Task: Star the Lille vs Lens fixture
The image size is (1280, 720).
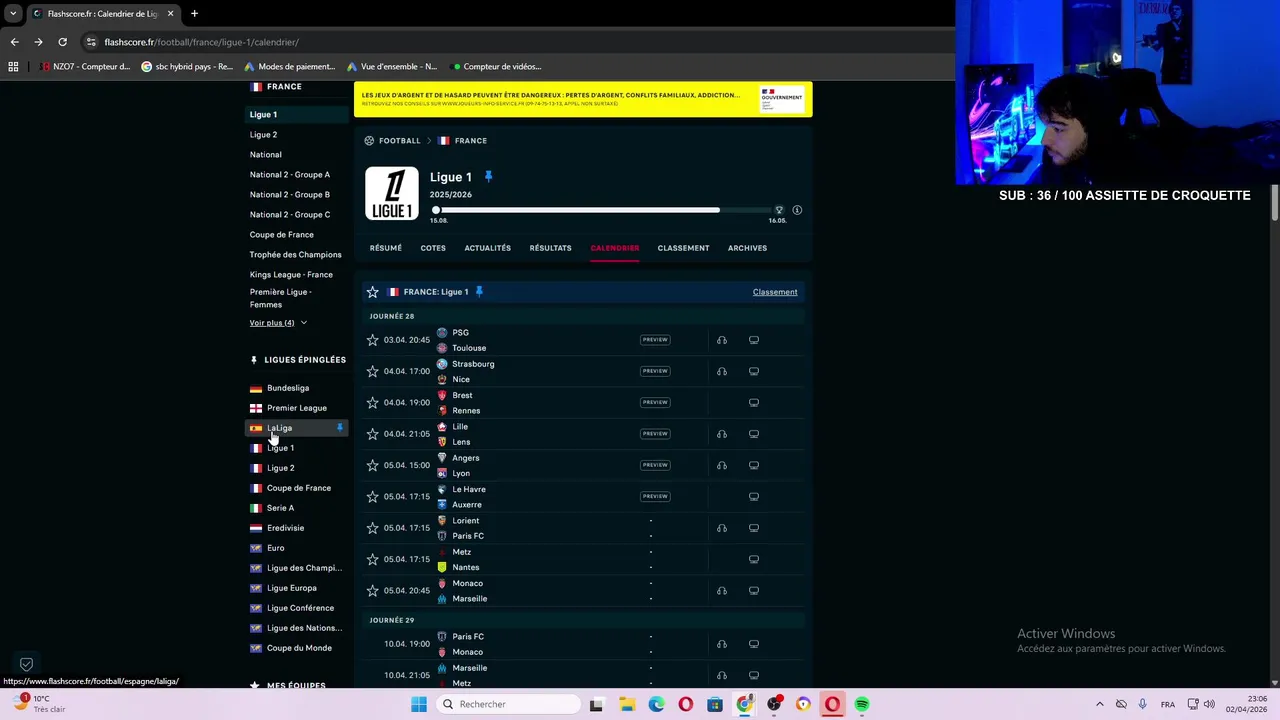Action: pyautogui.click(x=373, y=434)
